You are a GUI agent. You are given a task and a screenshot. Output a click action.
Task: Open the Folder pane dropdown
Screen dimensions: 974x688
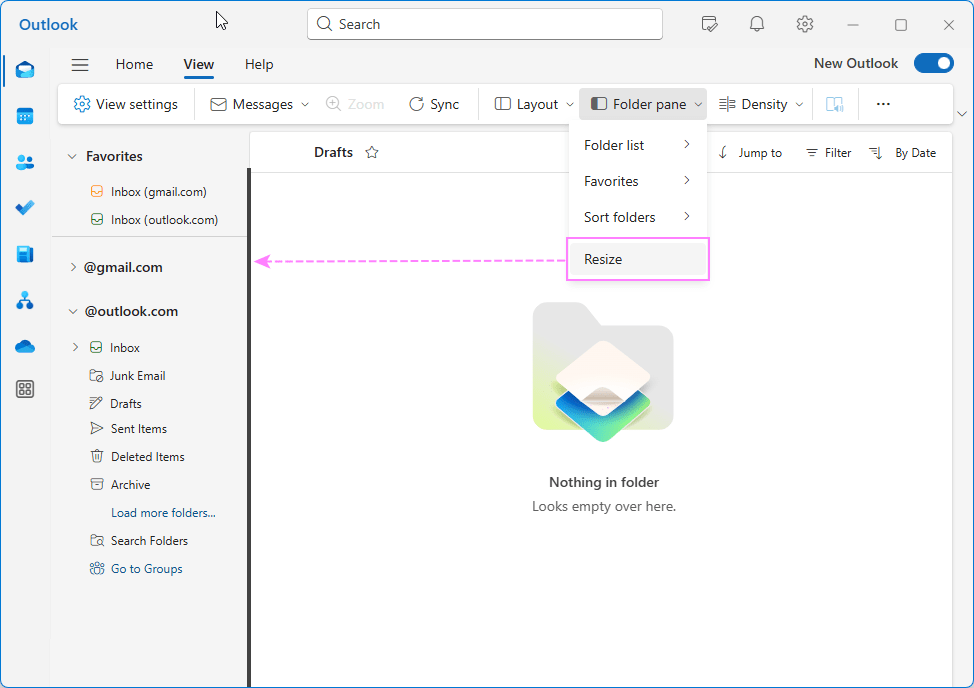(644, 104)
